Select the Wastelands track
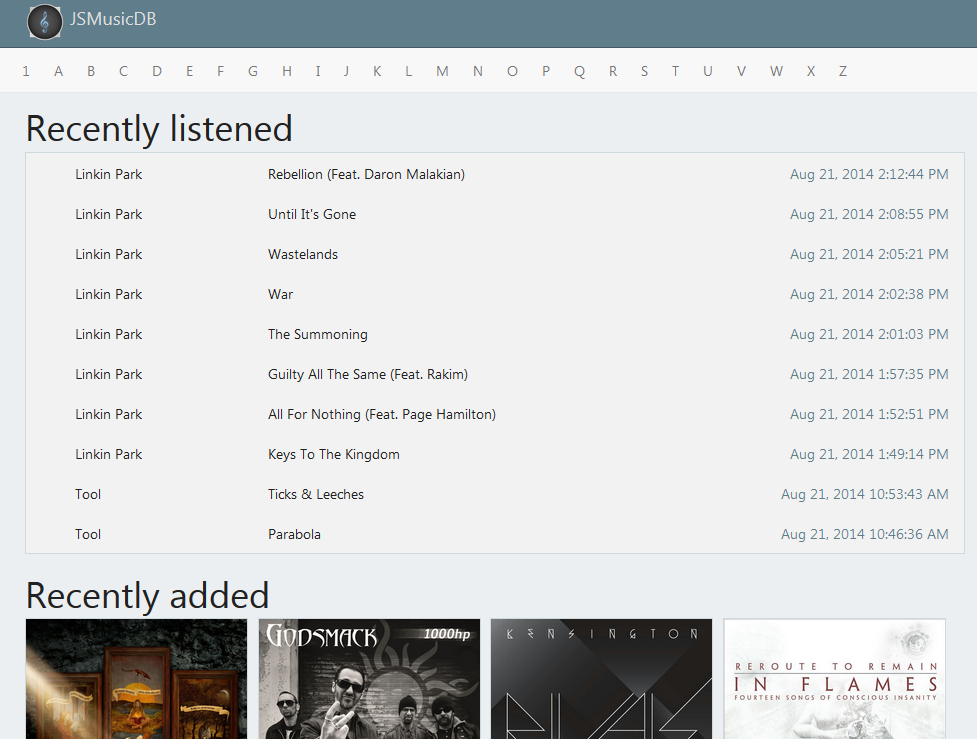Image resolution: width=977 pixels, height=739 pixels. pos(303,254)
